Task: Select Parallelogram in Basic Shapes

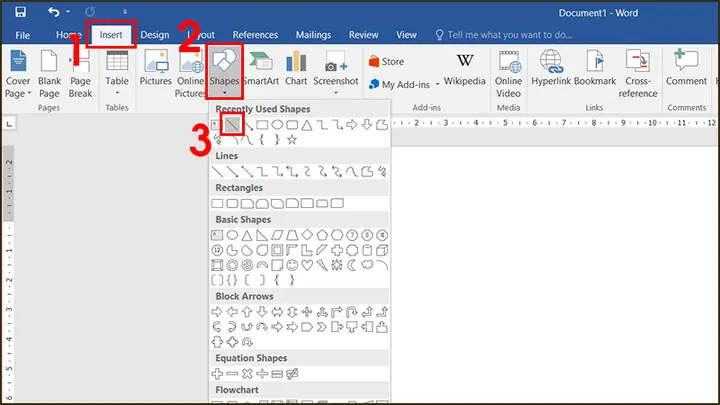Action: 277,236
